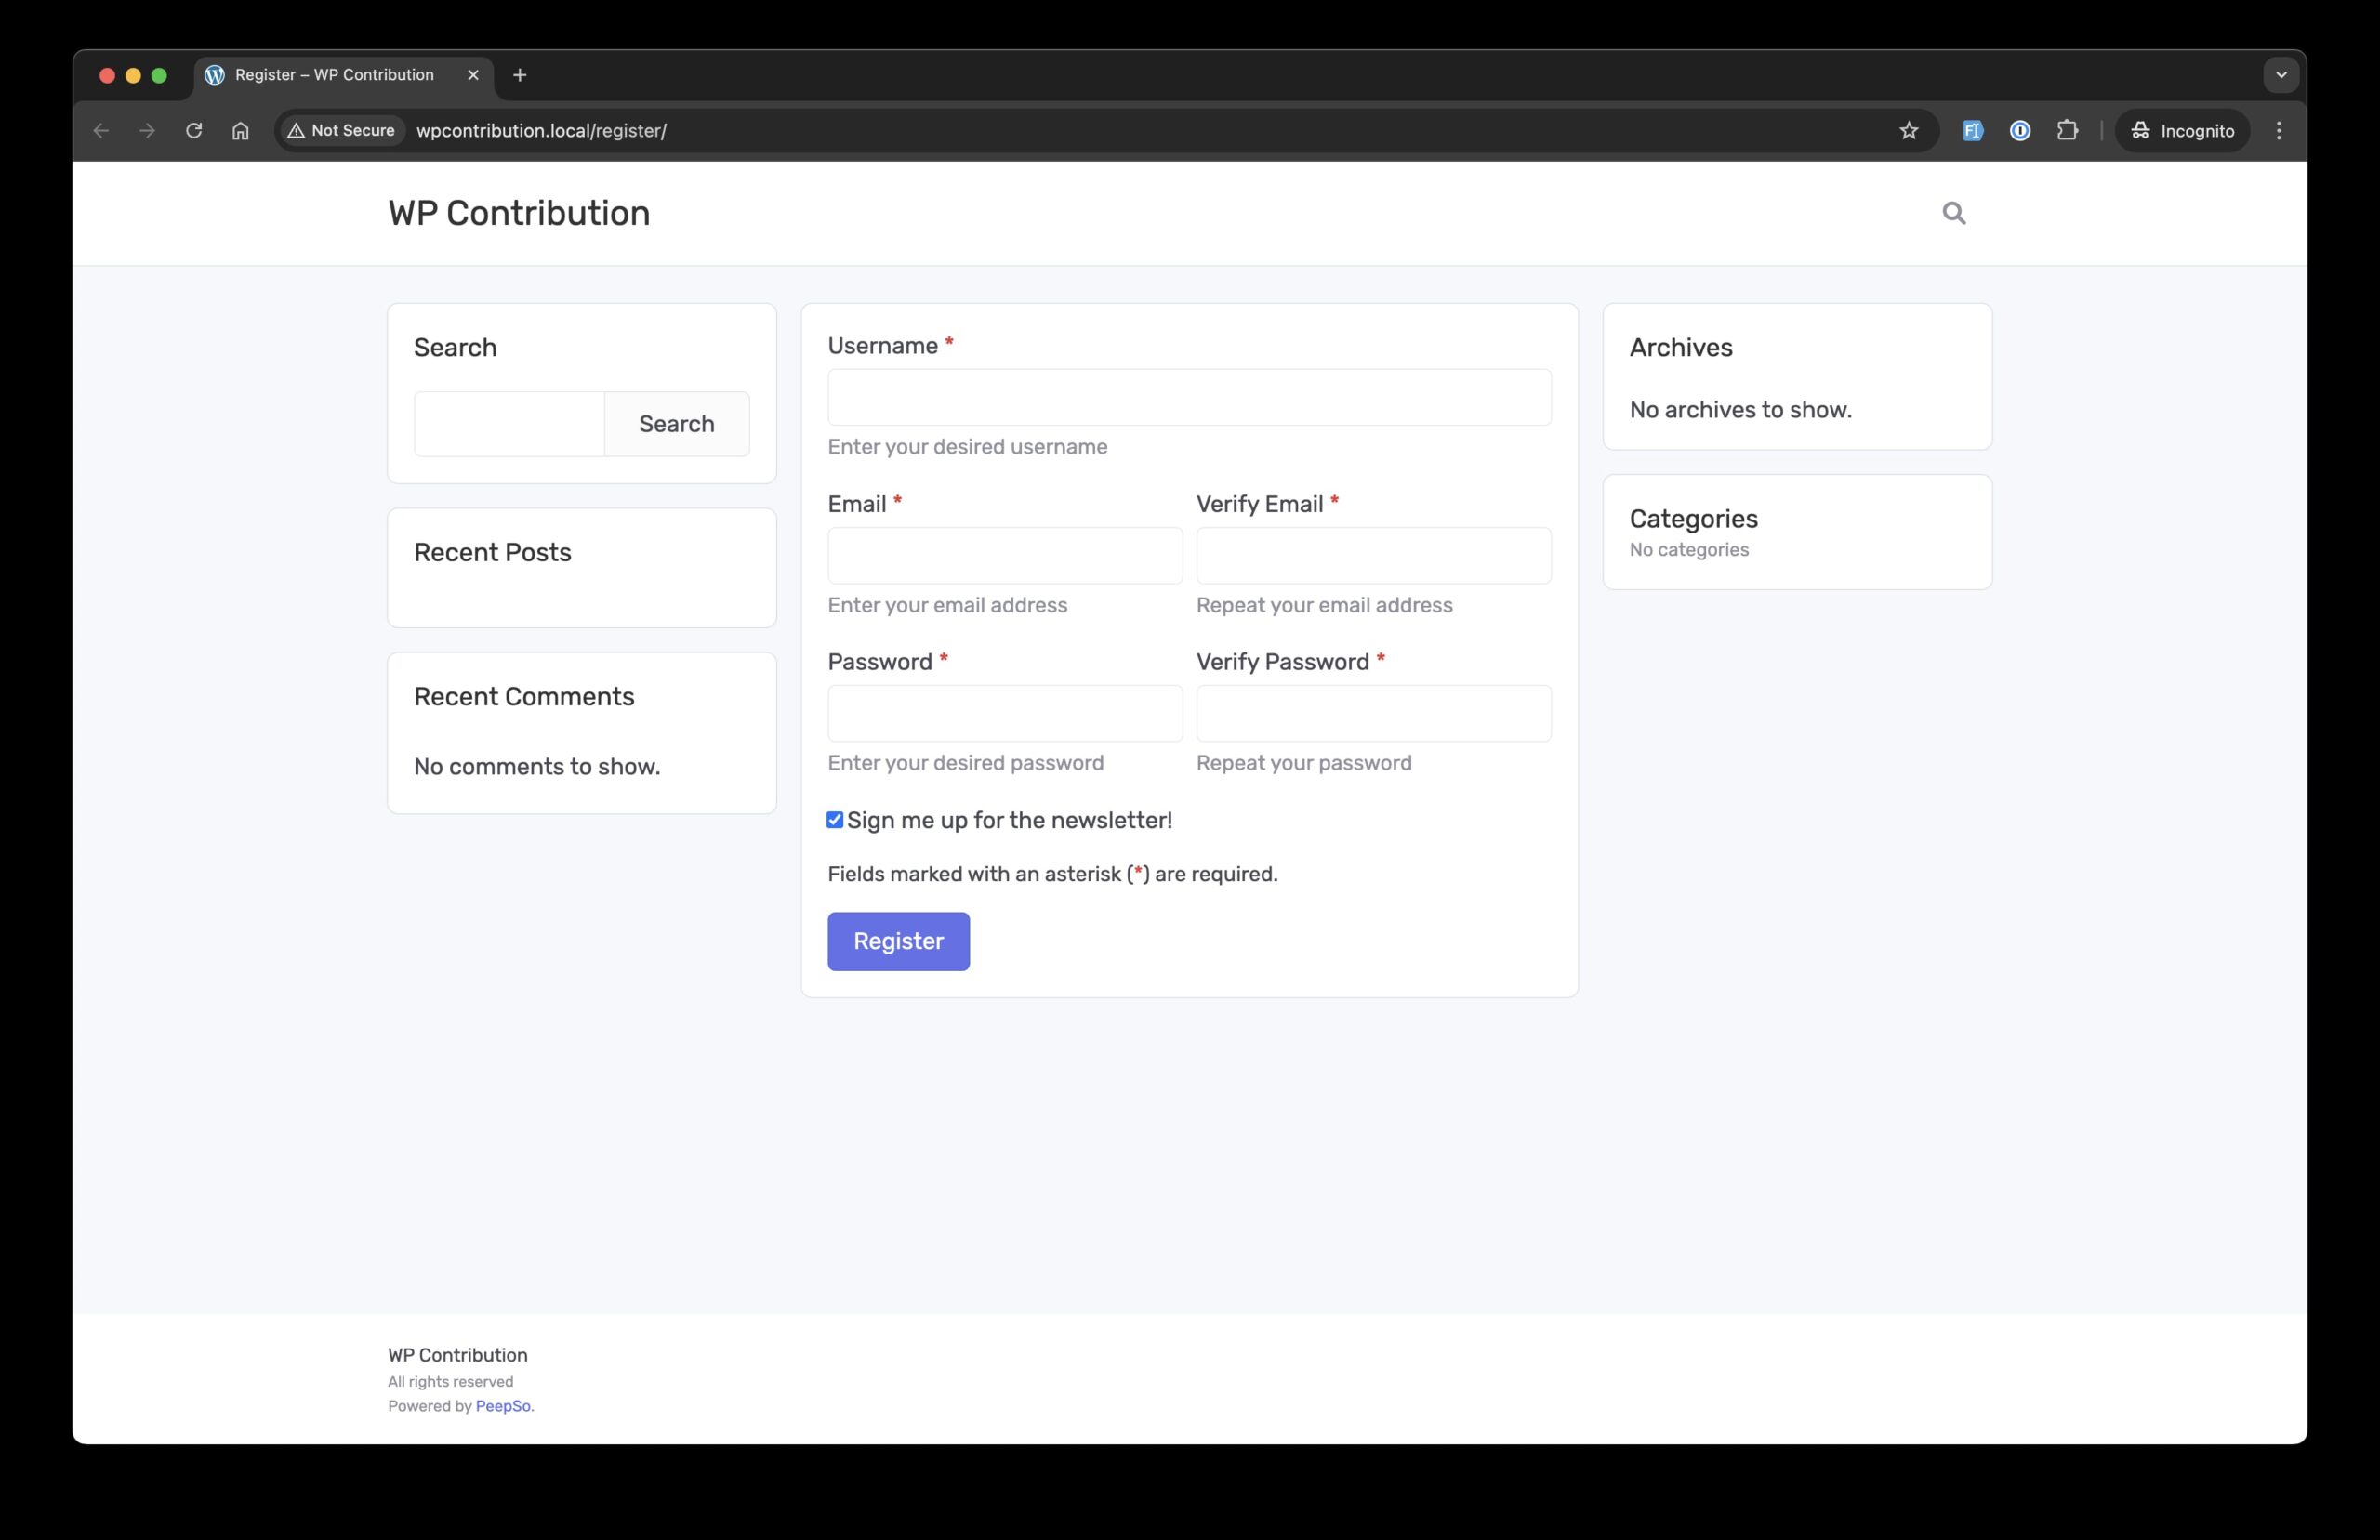
Task: Open the blue FI extension icon
Action: coord(1972,131)
